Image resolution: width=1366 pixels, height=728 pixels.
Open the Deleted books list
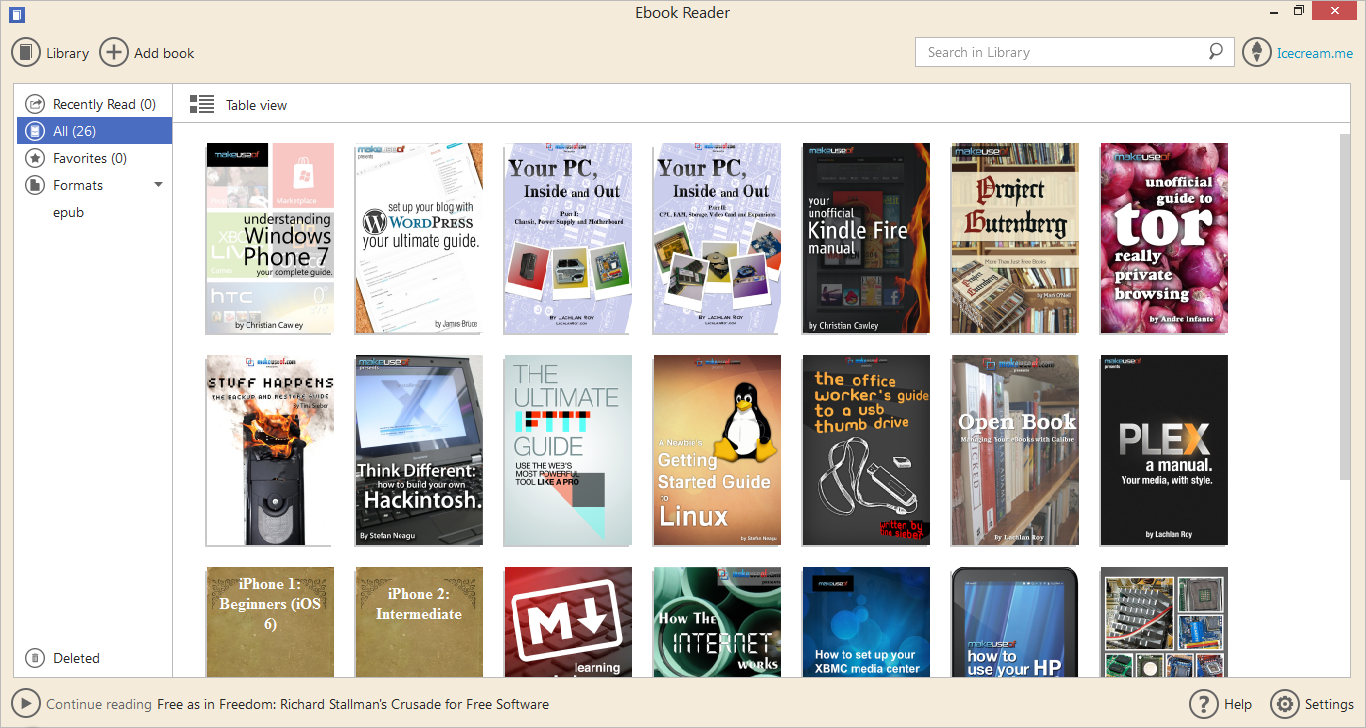76,658
